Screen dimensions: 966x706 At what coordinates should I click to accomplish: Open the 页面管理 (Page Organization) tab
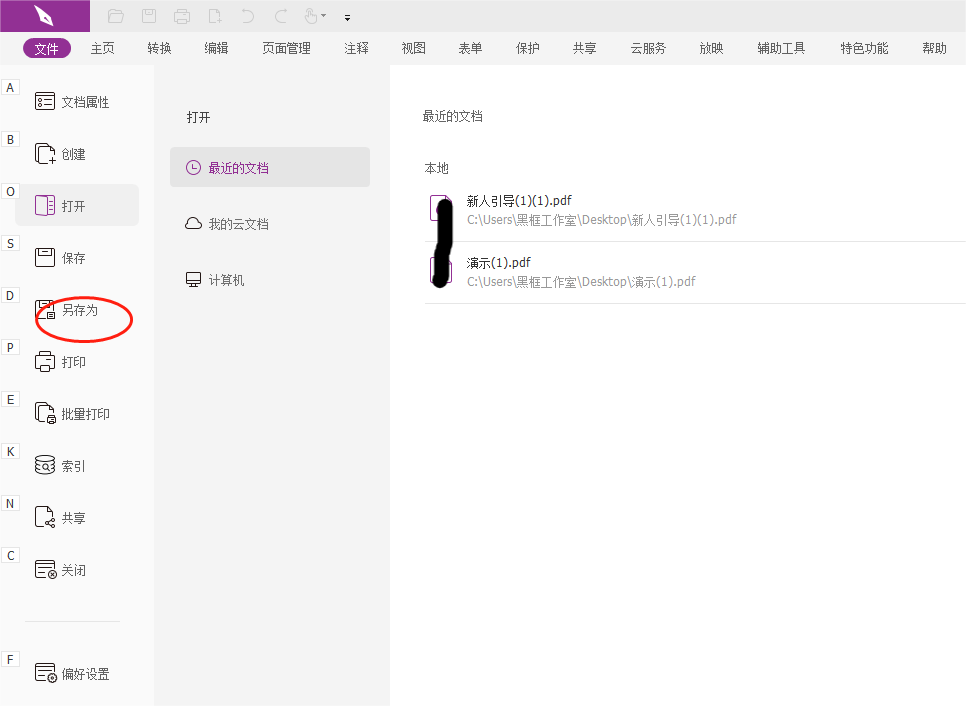tap(286, 47)
